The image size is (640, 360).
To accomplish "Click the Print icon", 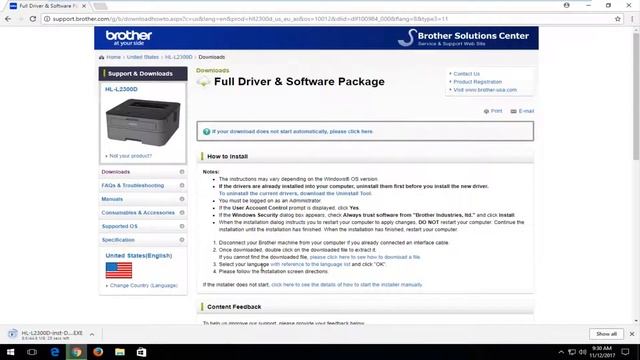I will tap(486, 111).
